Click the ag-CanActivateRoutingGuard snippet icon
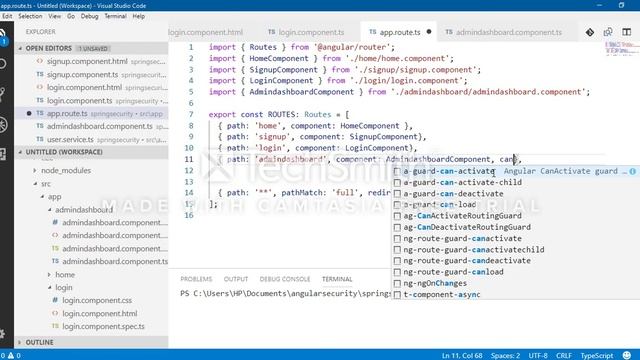Viewport: 640px width, 360px height. (x=397, y=216)
